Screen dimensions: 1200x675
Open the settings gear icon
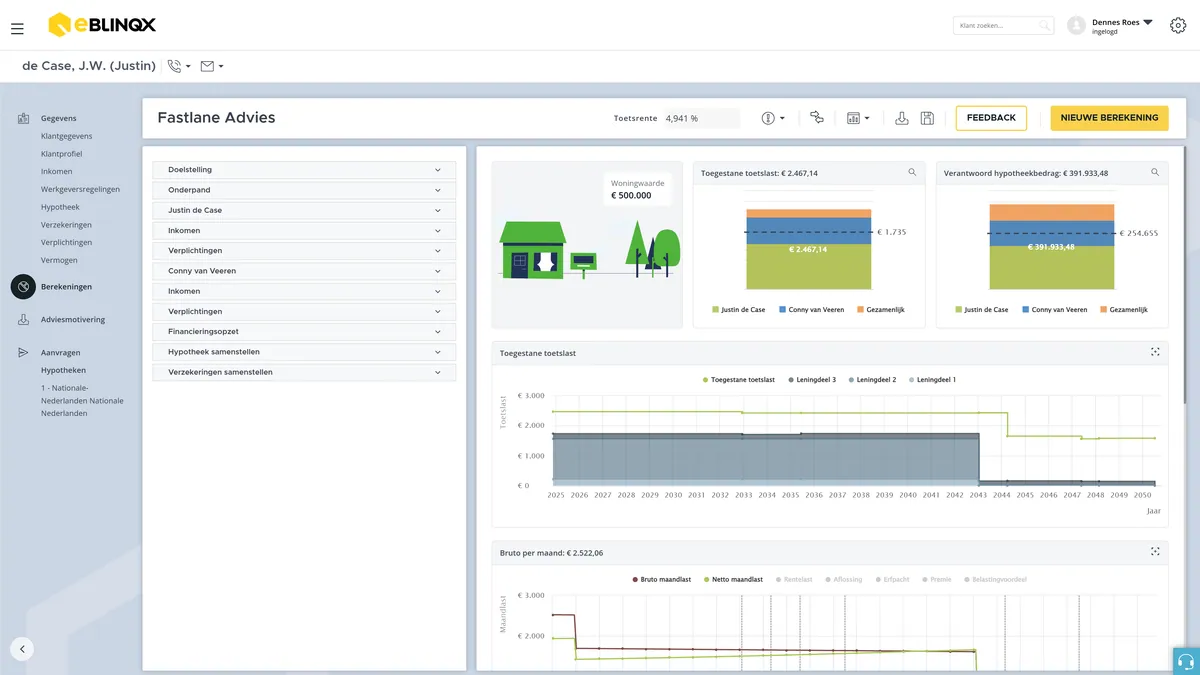(x=1178, y=26)
